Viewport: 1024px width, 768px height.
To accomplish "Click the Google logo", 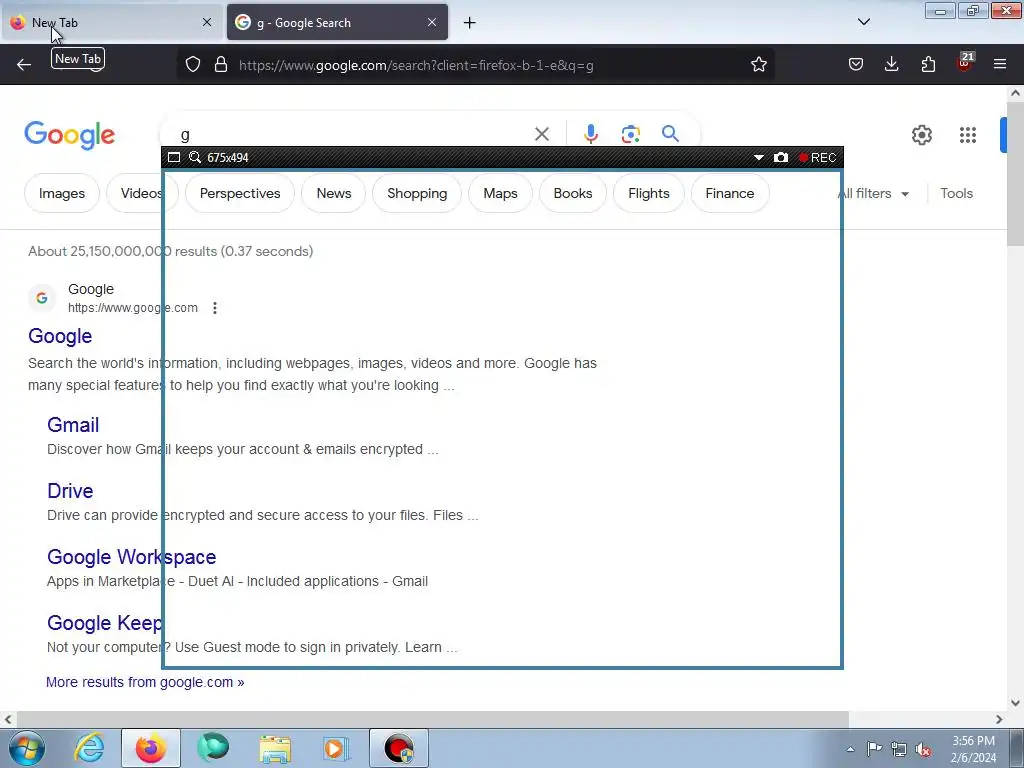I will click(x=69, y=135).
